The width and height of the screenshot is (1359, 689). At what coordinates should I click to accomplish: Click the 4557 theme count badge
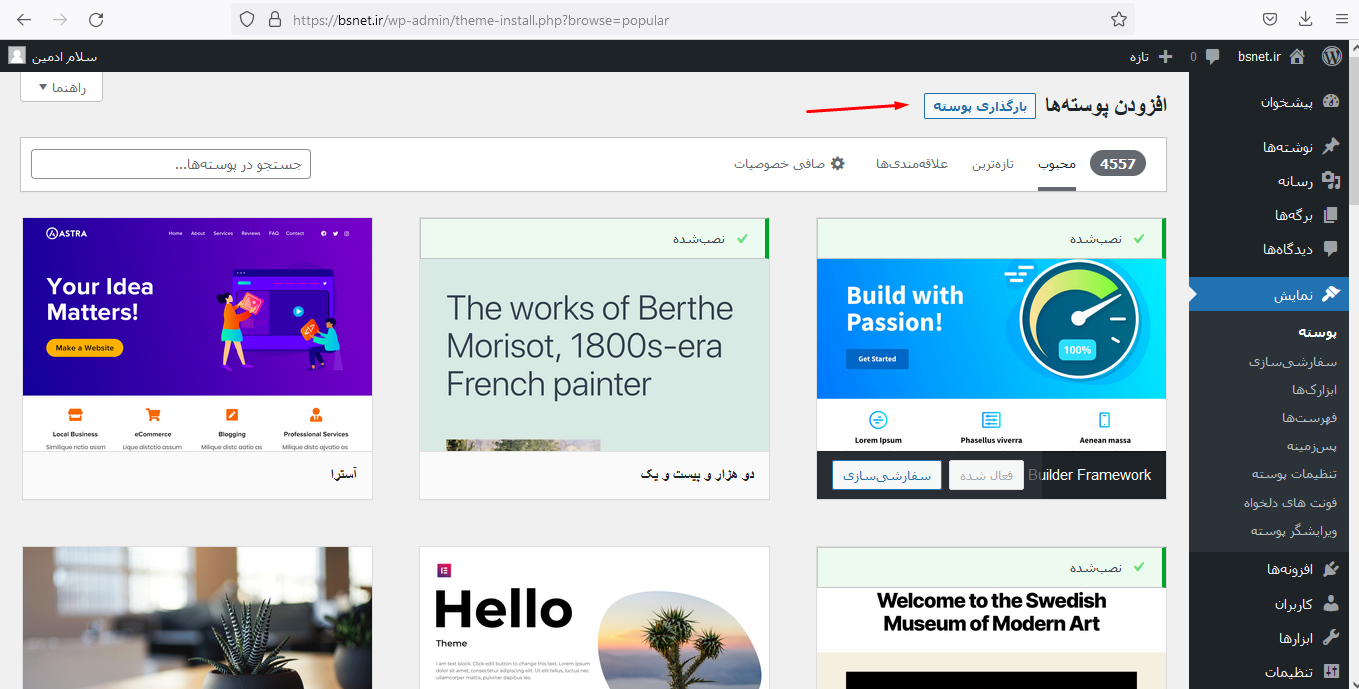pyautogui.click(x=1118, y=163)
